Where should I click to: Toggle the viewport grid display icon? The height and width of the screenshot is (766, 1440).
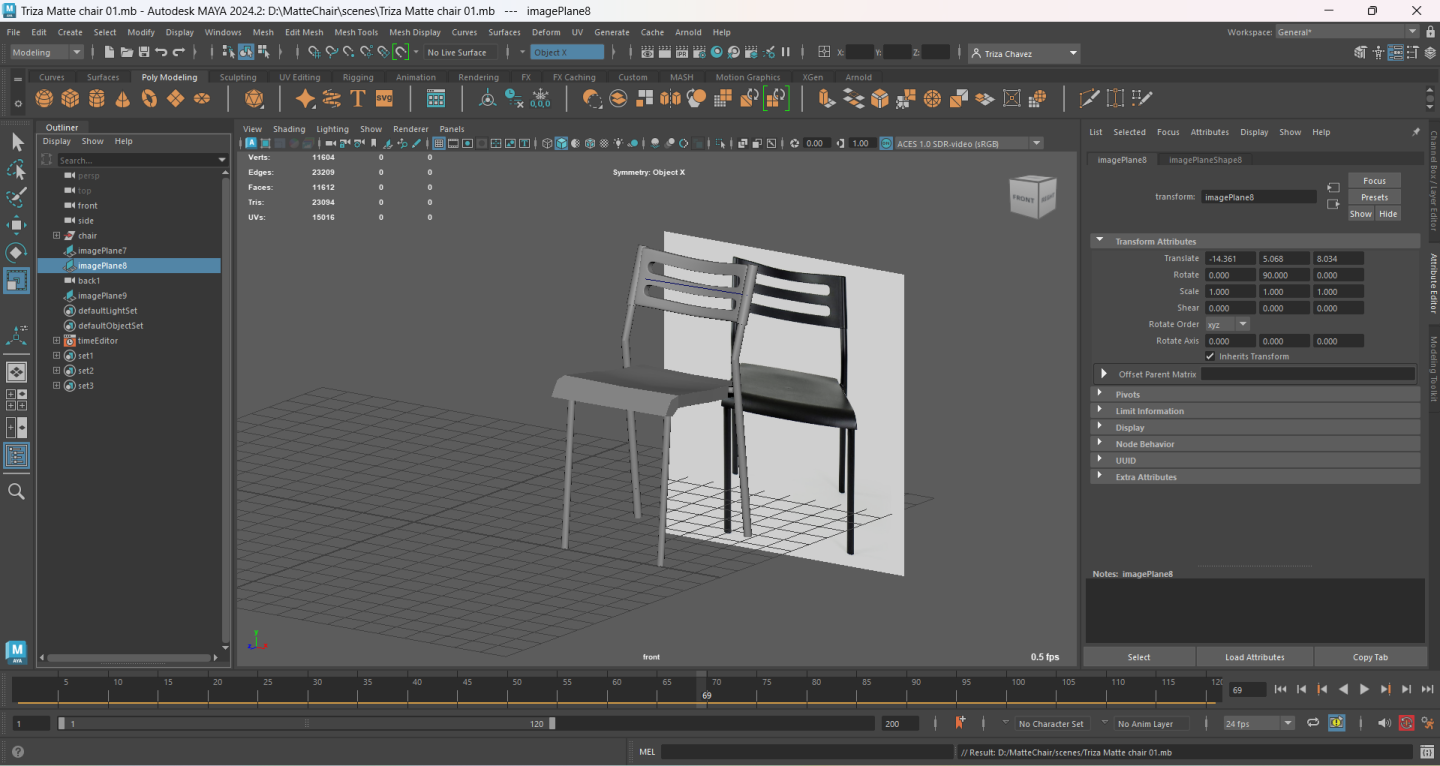point(439,143)
